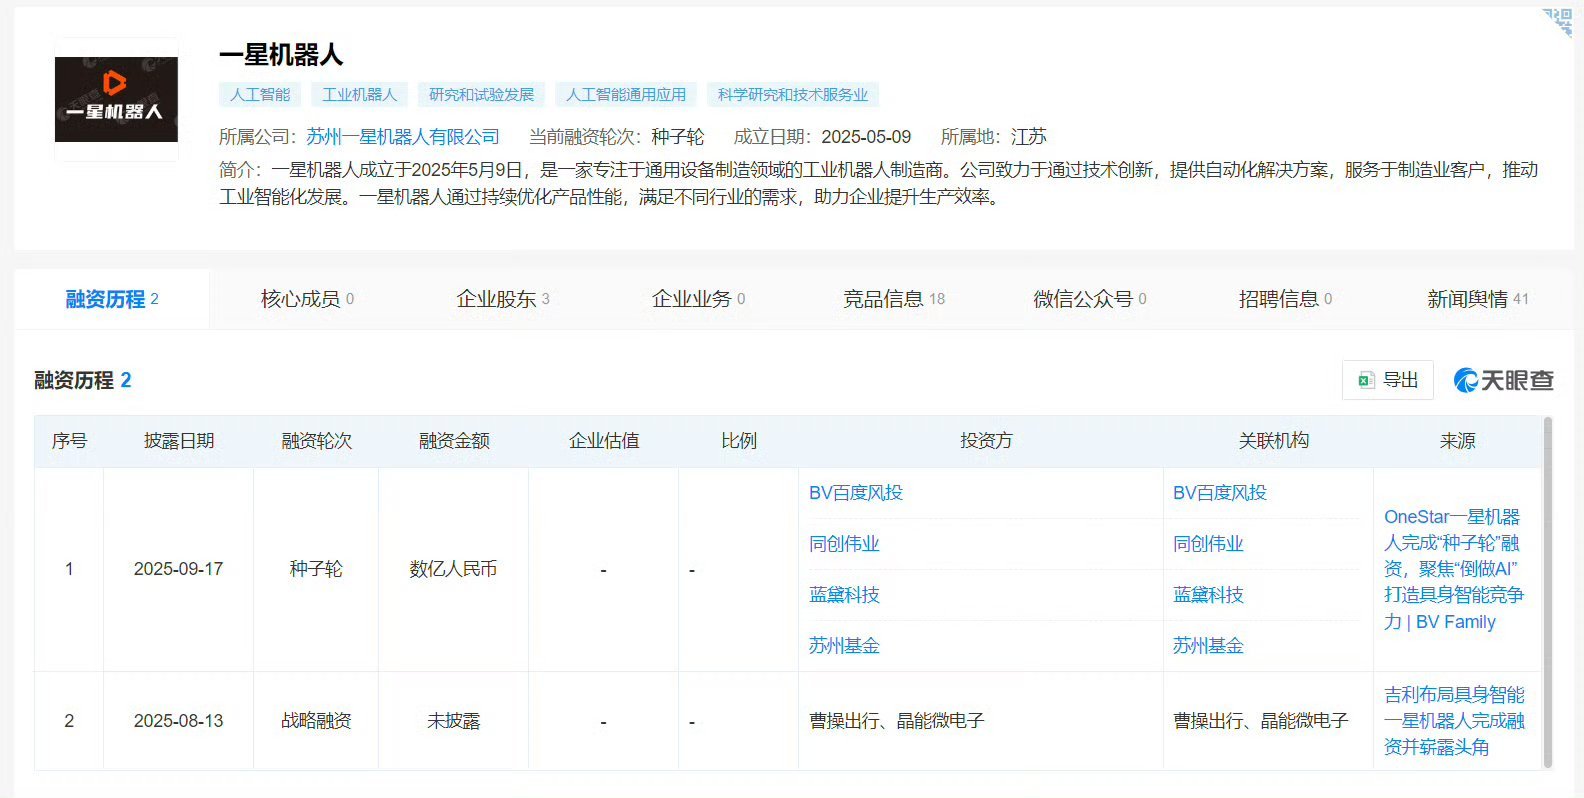Open BV百度风投 in the 关联机构 column
Image resolution: width=1584 pixels, height=798 pixels.
(x=1220, y=493)
